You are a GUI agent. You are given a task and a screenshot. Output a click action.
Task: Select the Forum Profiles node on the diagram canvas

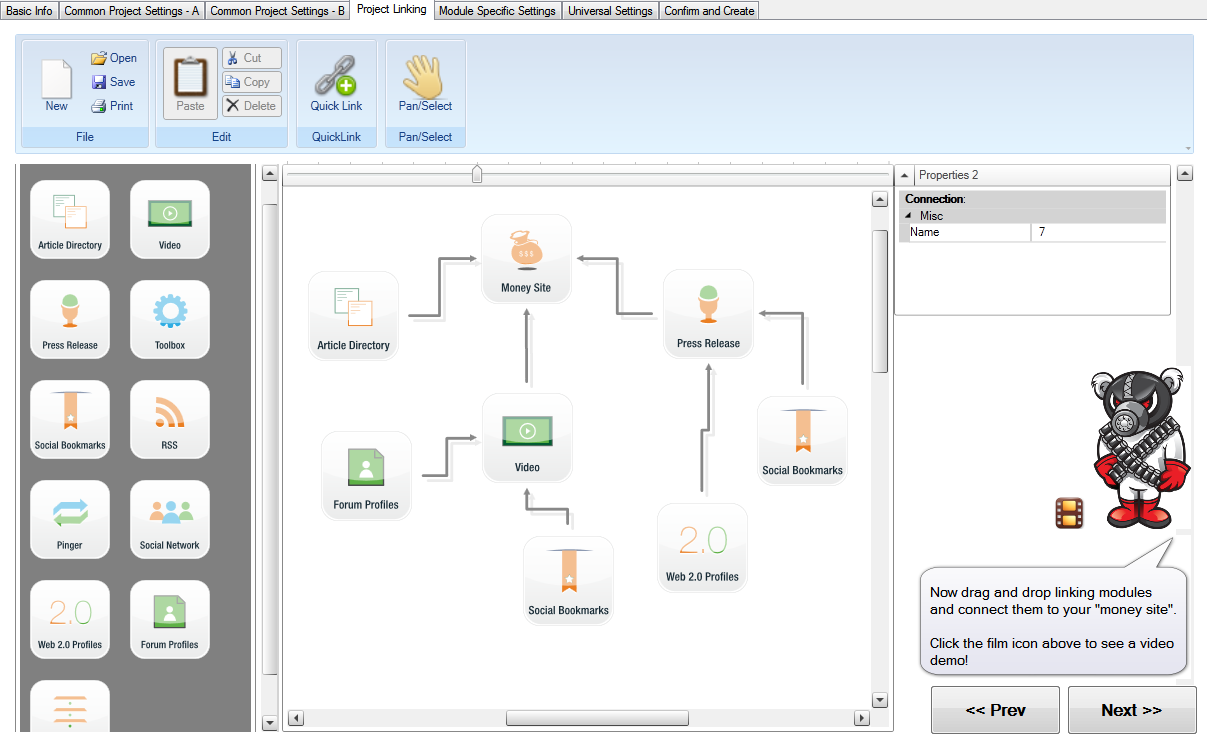click(x=366, y=476)
